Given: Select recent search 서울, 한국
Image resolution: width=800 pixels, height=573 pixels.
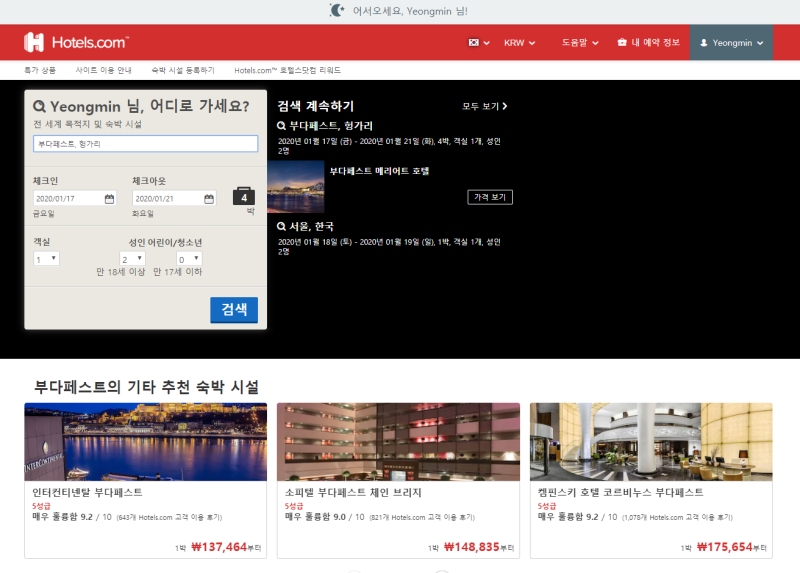Looking at the screenshot, I should pos(312,226).
